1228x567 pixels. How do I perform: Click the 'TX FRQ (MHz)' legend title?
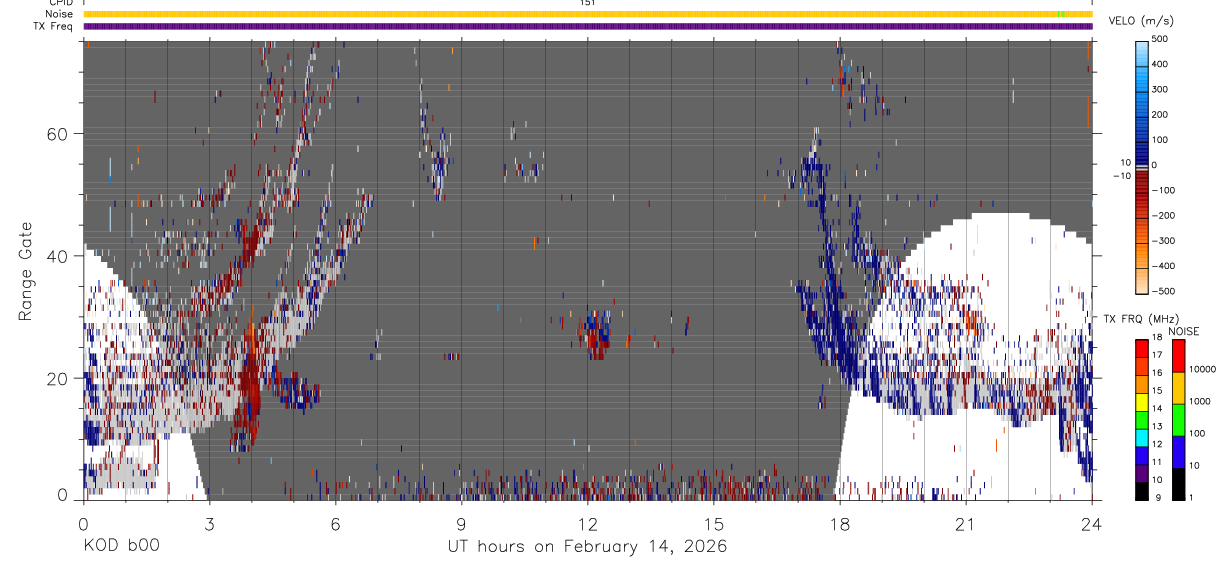coord(1141,319)
